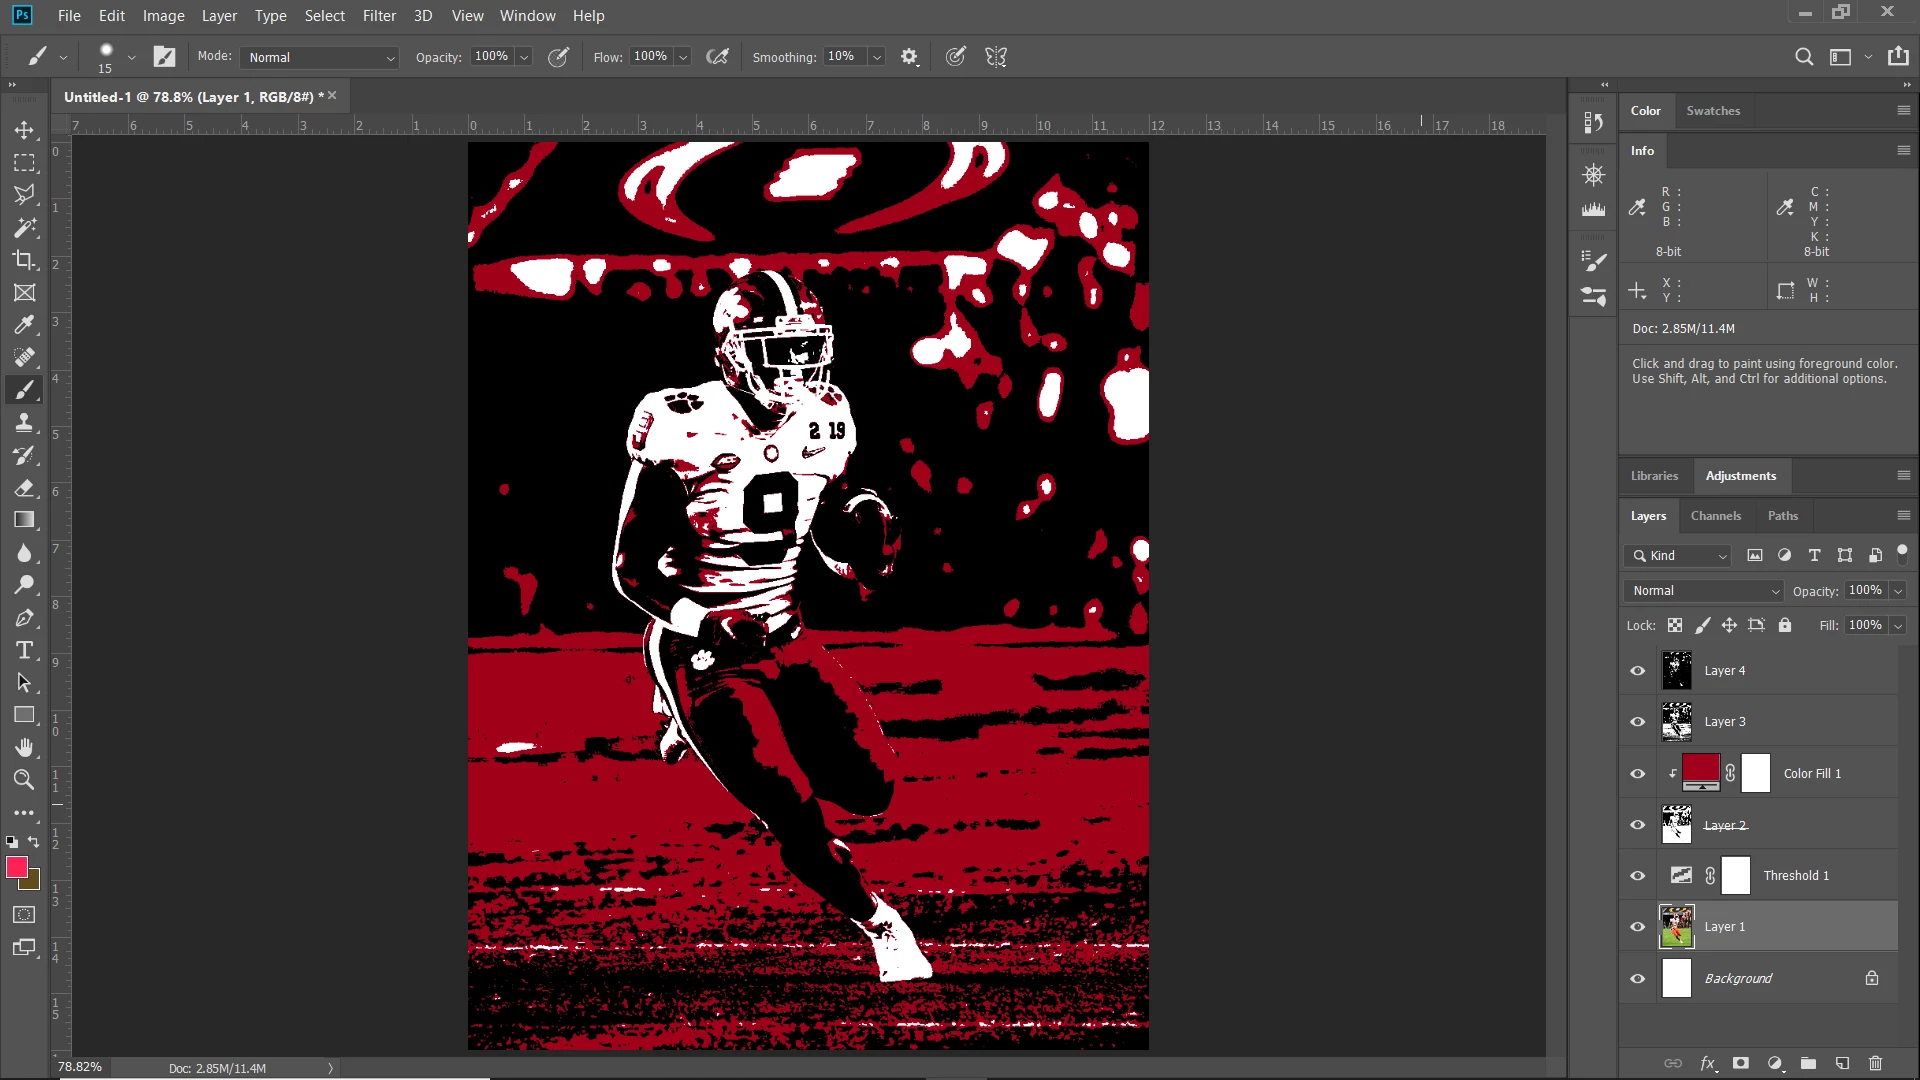The width and height of the screenshot is (1920, 1080).
Task: Expand the layer blending mode dropdown
Action: coord(1705,591)
